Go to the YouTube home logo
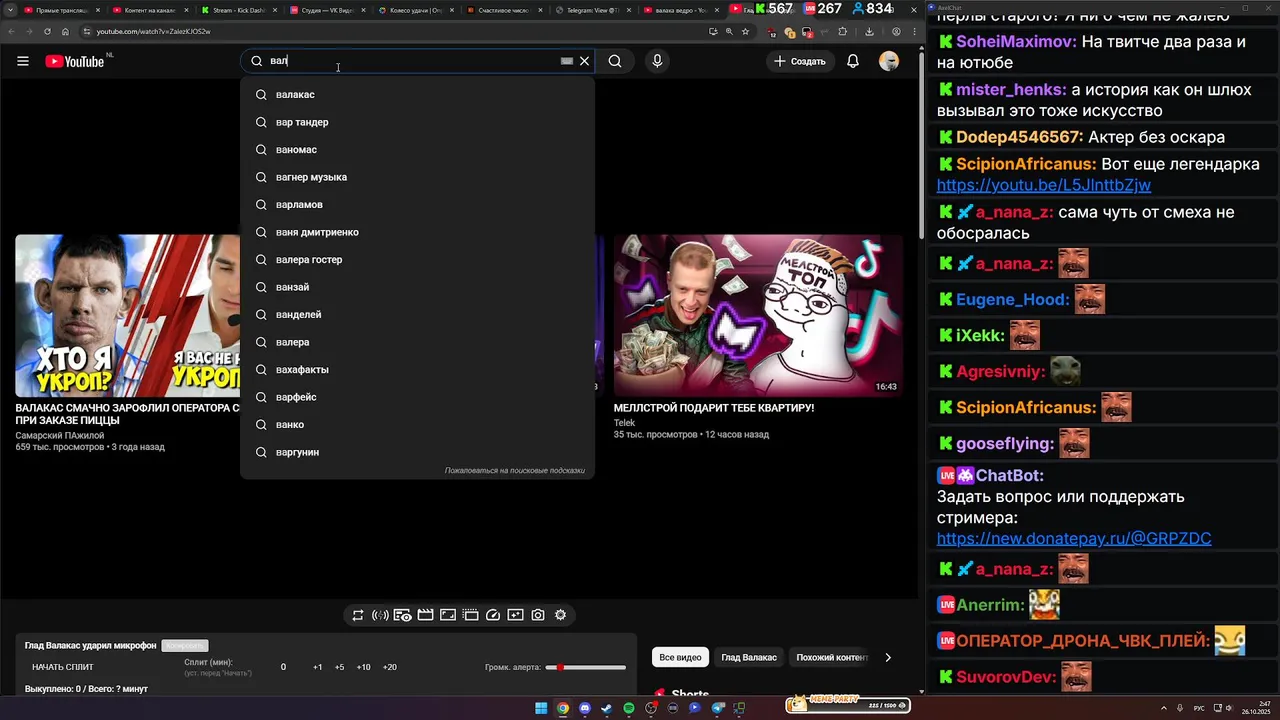1280x720 pixels. [x=75, y=61]
